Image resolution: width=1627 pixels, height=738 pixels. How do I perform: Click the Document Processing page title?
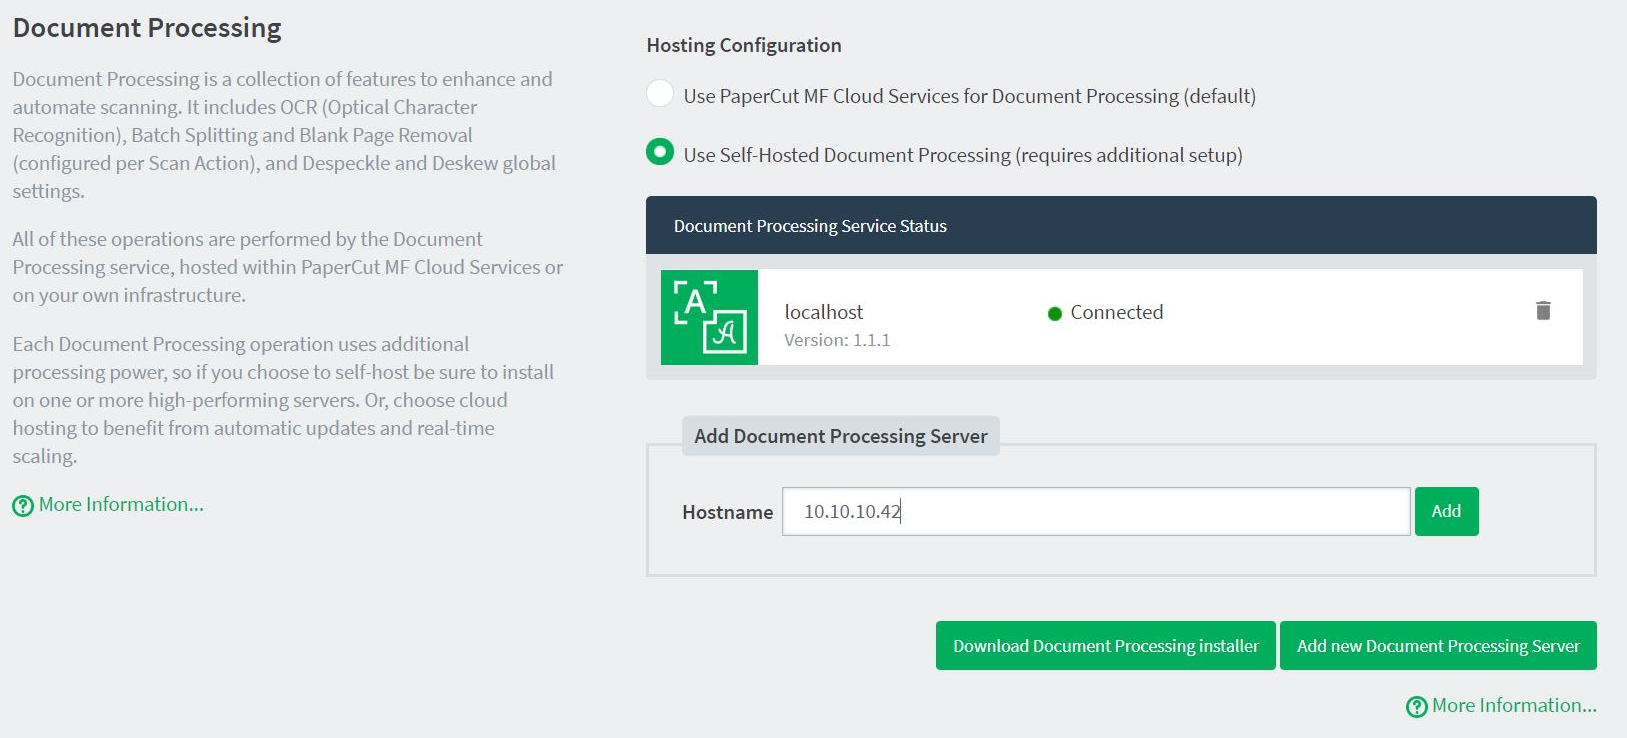[x=147, y=28]
